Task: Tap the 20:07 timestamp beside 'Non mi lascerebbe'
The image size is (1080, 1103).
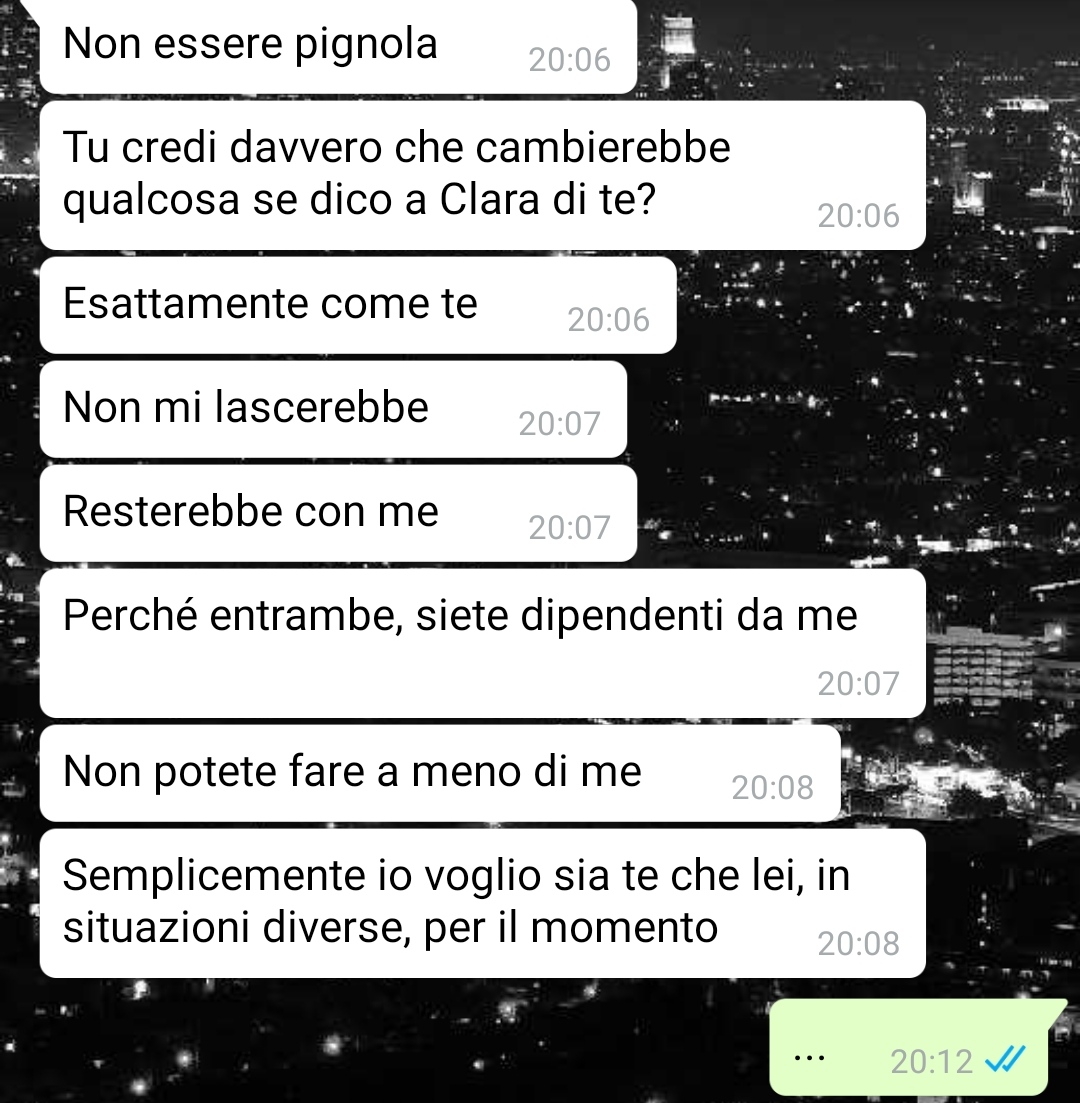Action: (559, 423)
